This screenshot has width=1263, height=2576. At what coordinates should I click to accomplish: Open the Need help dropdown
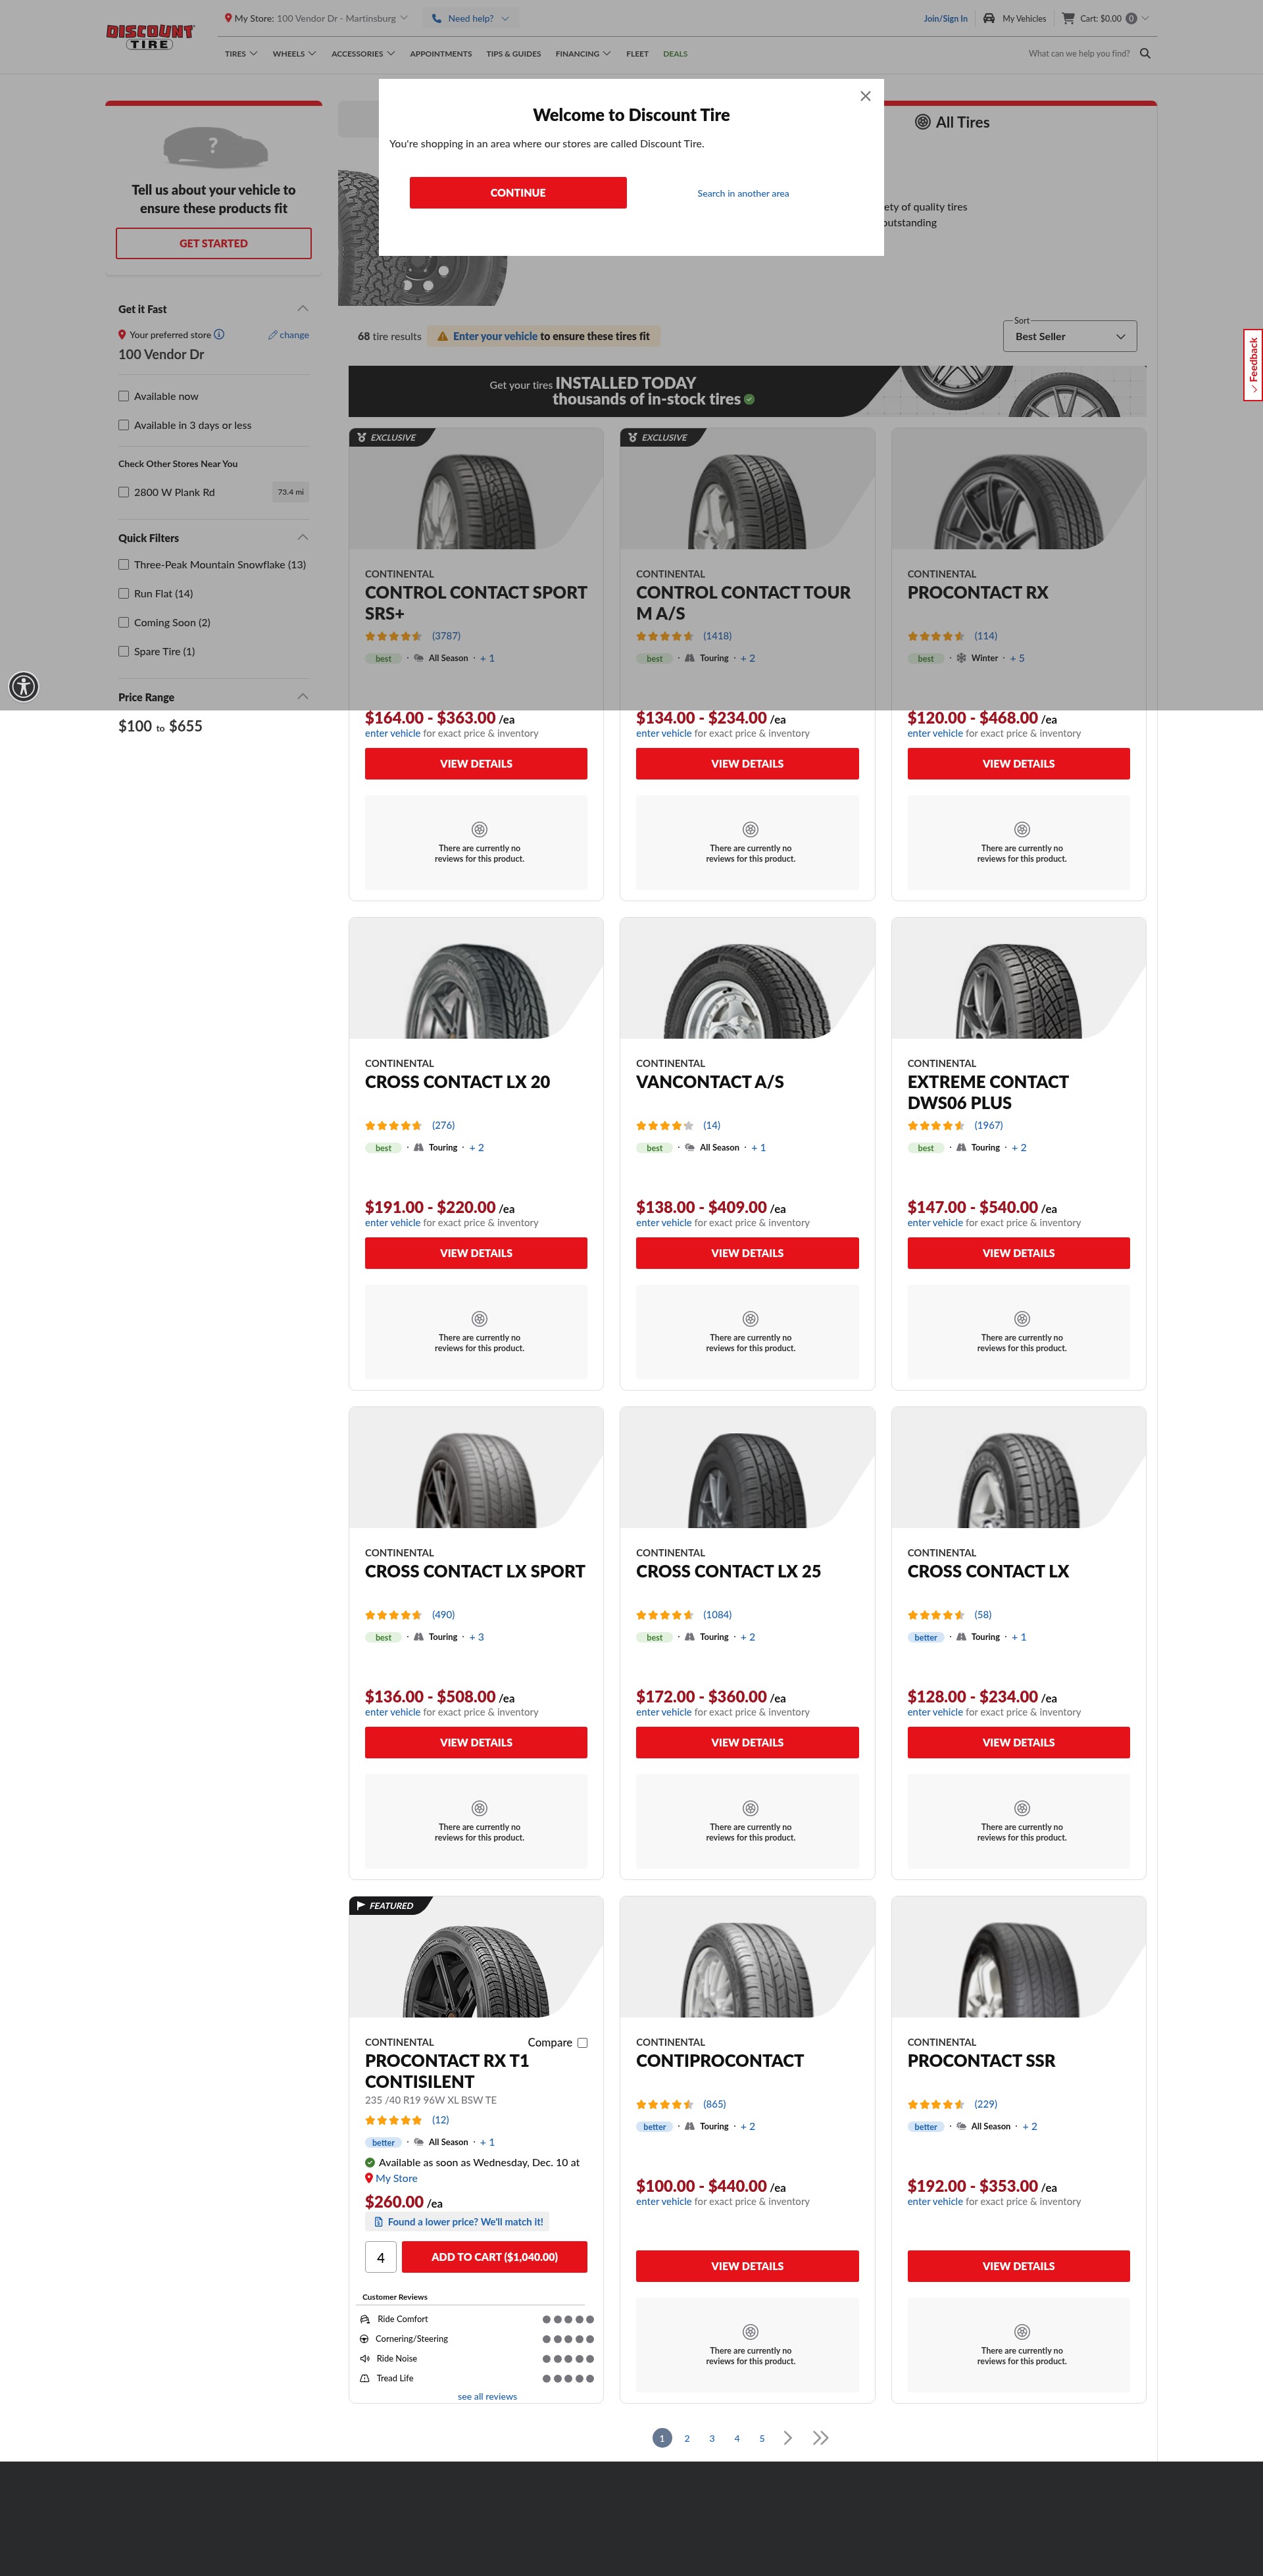471,18
